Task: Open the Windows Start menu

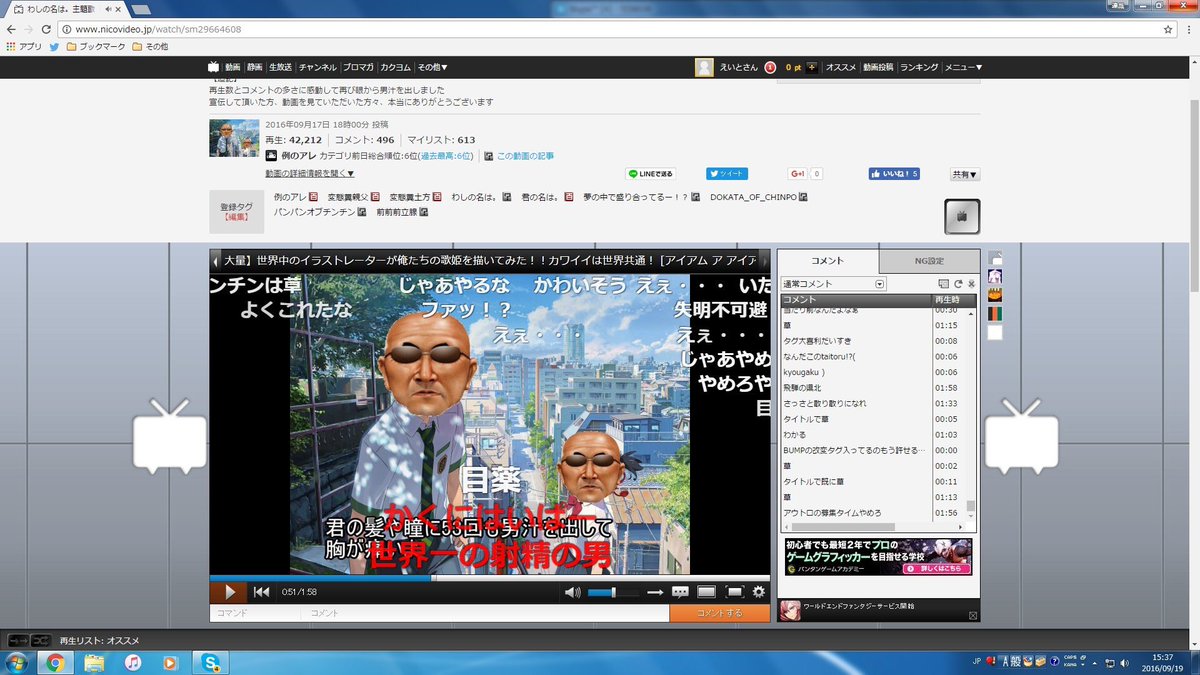Action: (x=17, y=662)
